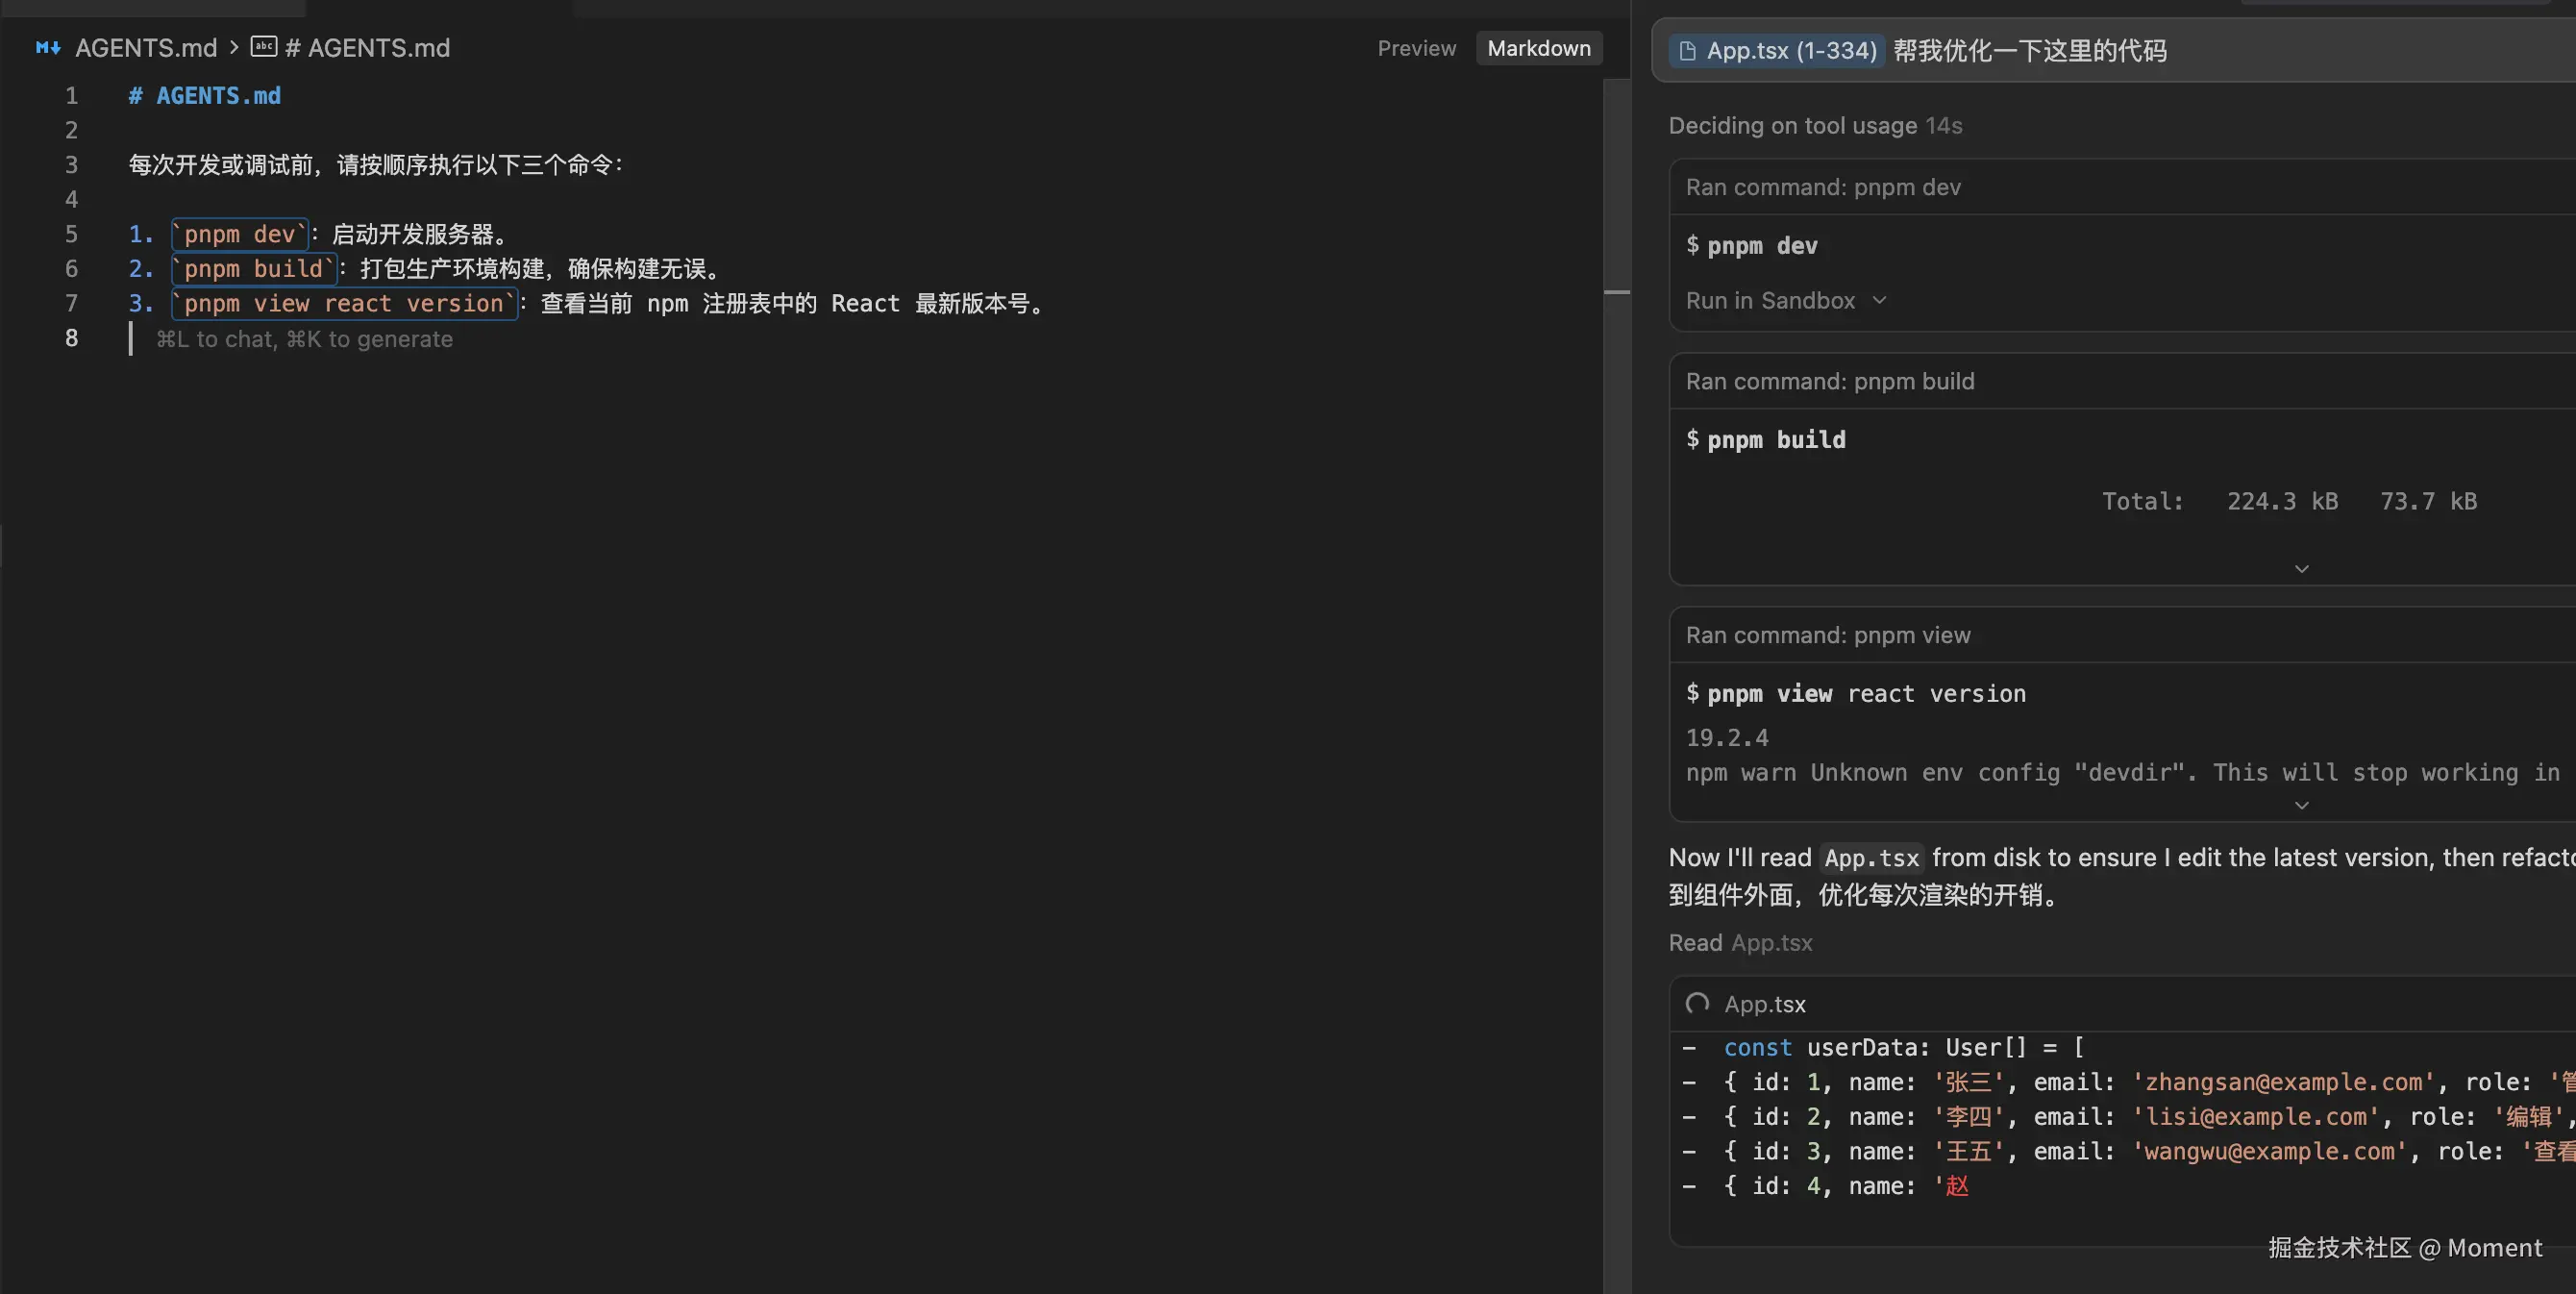Open the AGENTS.md file breadcrumb
Image resolution: width=2576 pixels, height=1294 pixels.
(x=146, y=48)
